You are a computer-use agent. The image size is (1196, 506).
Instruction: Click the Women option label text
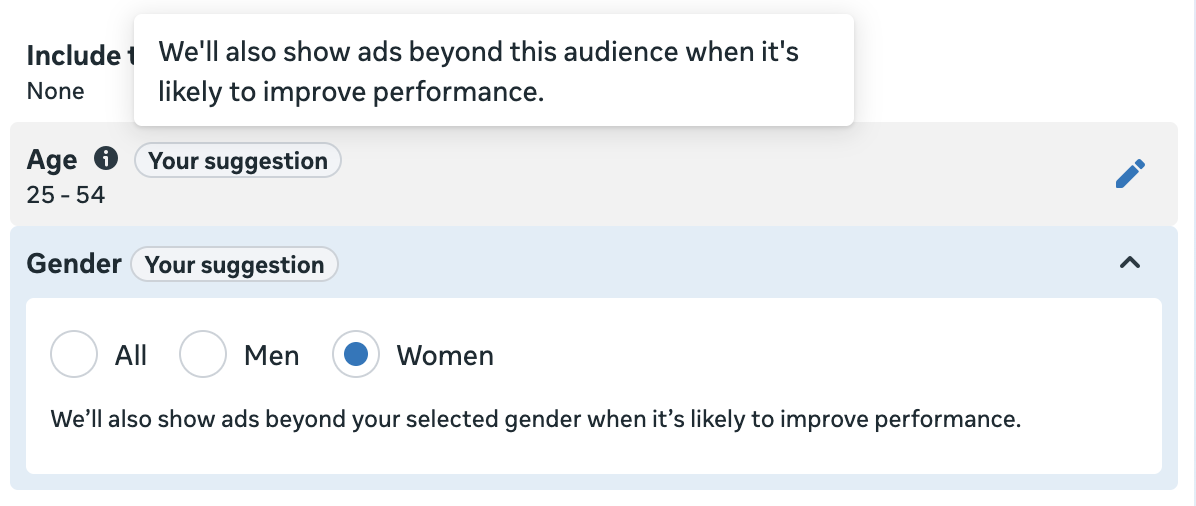pos(445,356)
